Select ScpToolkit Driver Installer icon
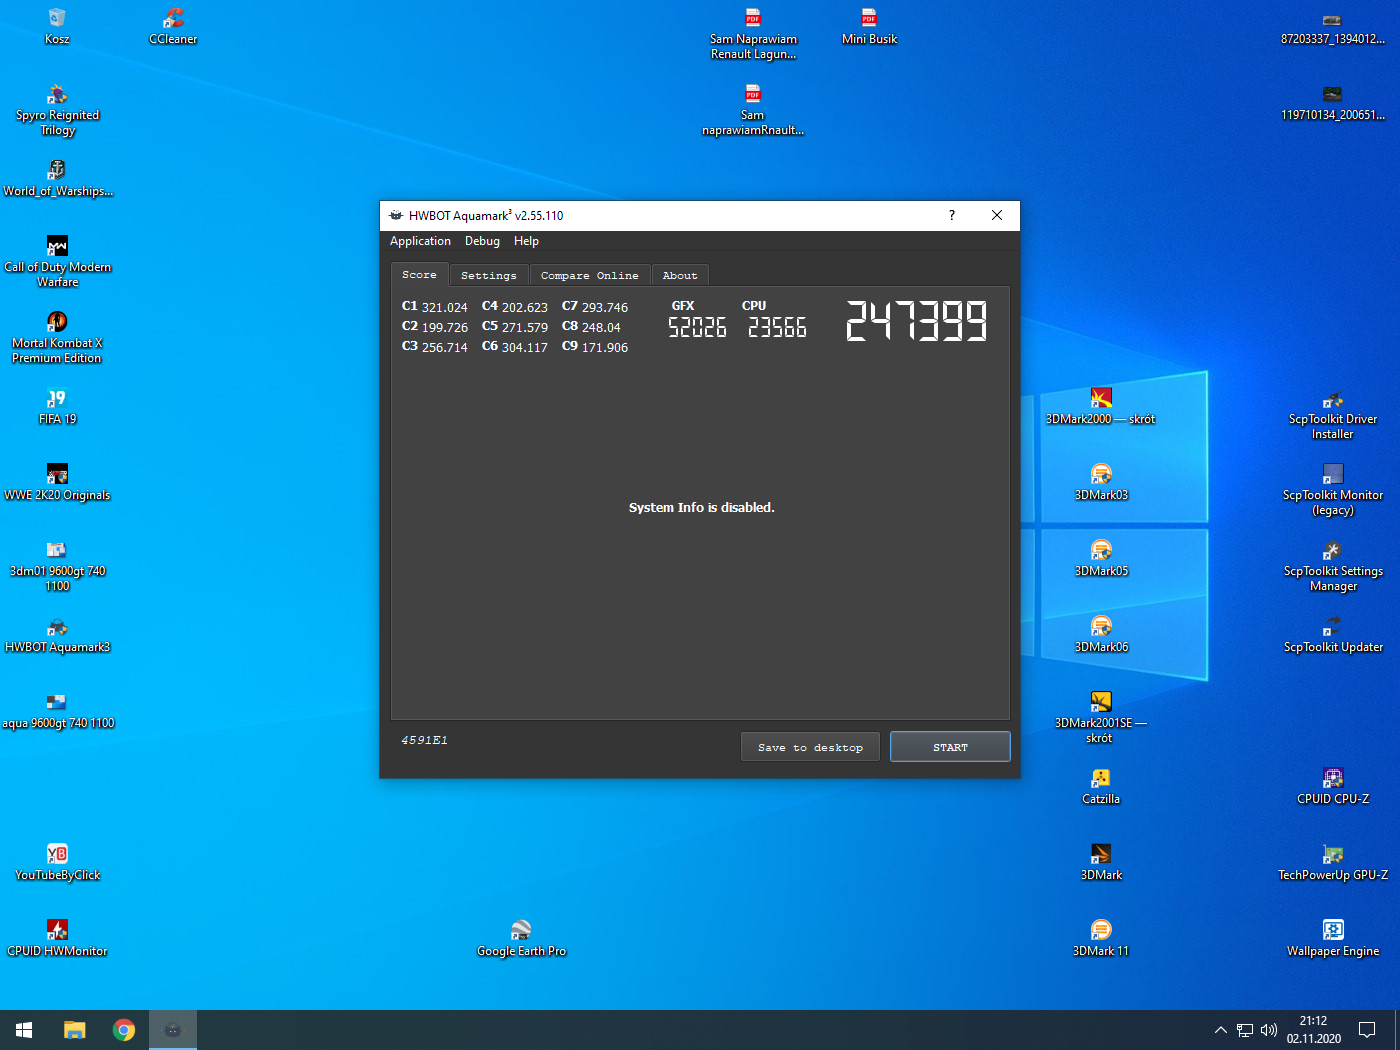The width and height of the screenshot is (1400, 1050). click(1333, 413)
